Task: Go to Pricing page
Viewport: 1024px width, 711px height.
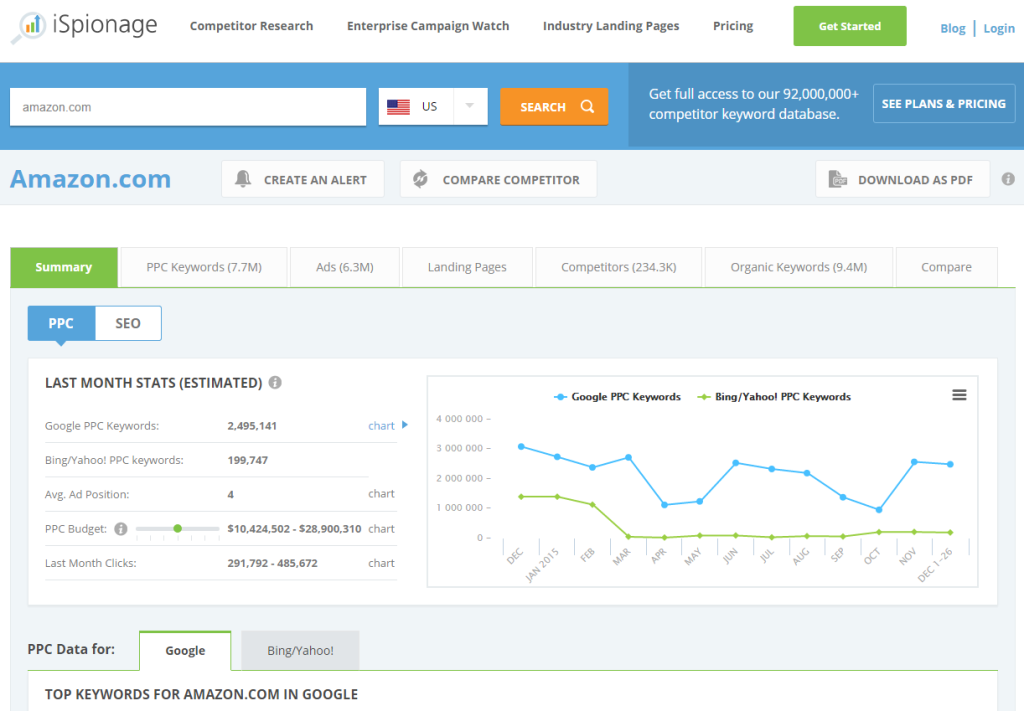Action: point(733,26)
